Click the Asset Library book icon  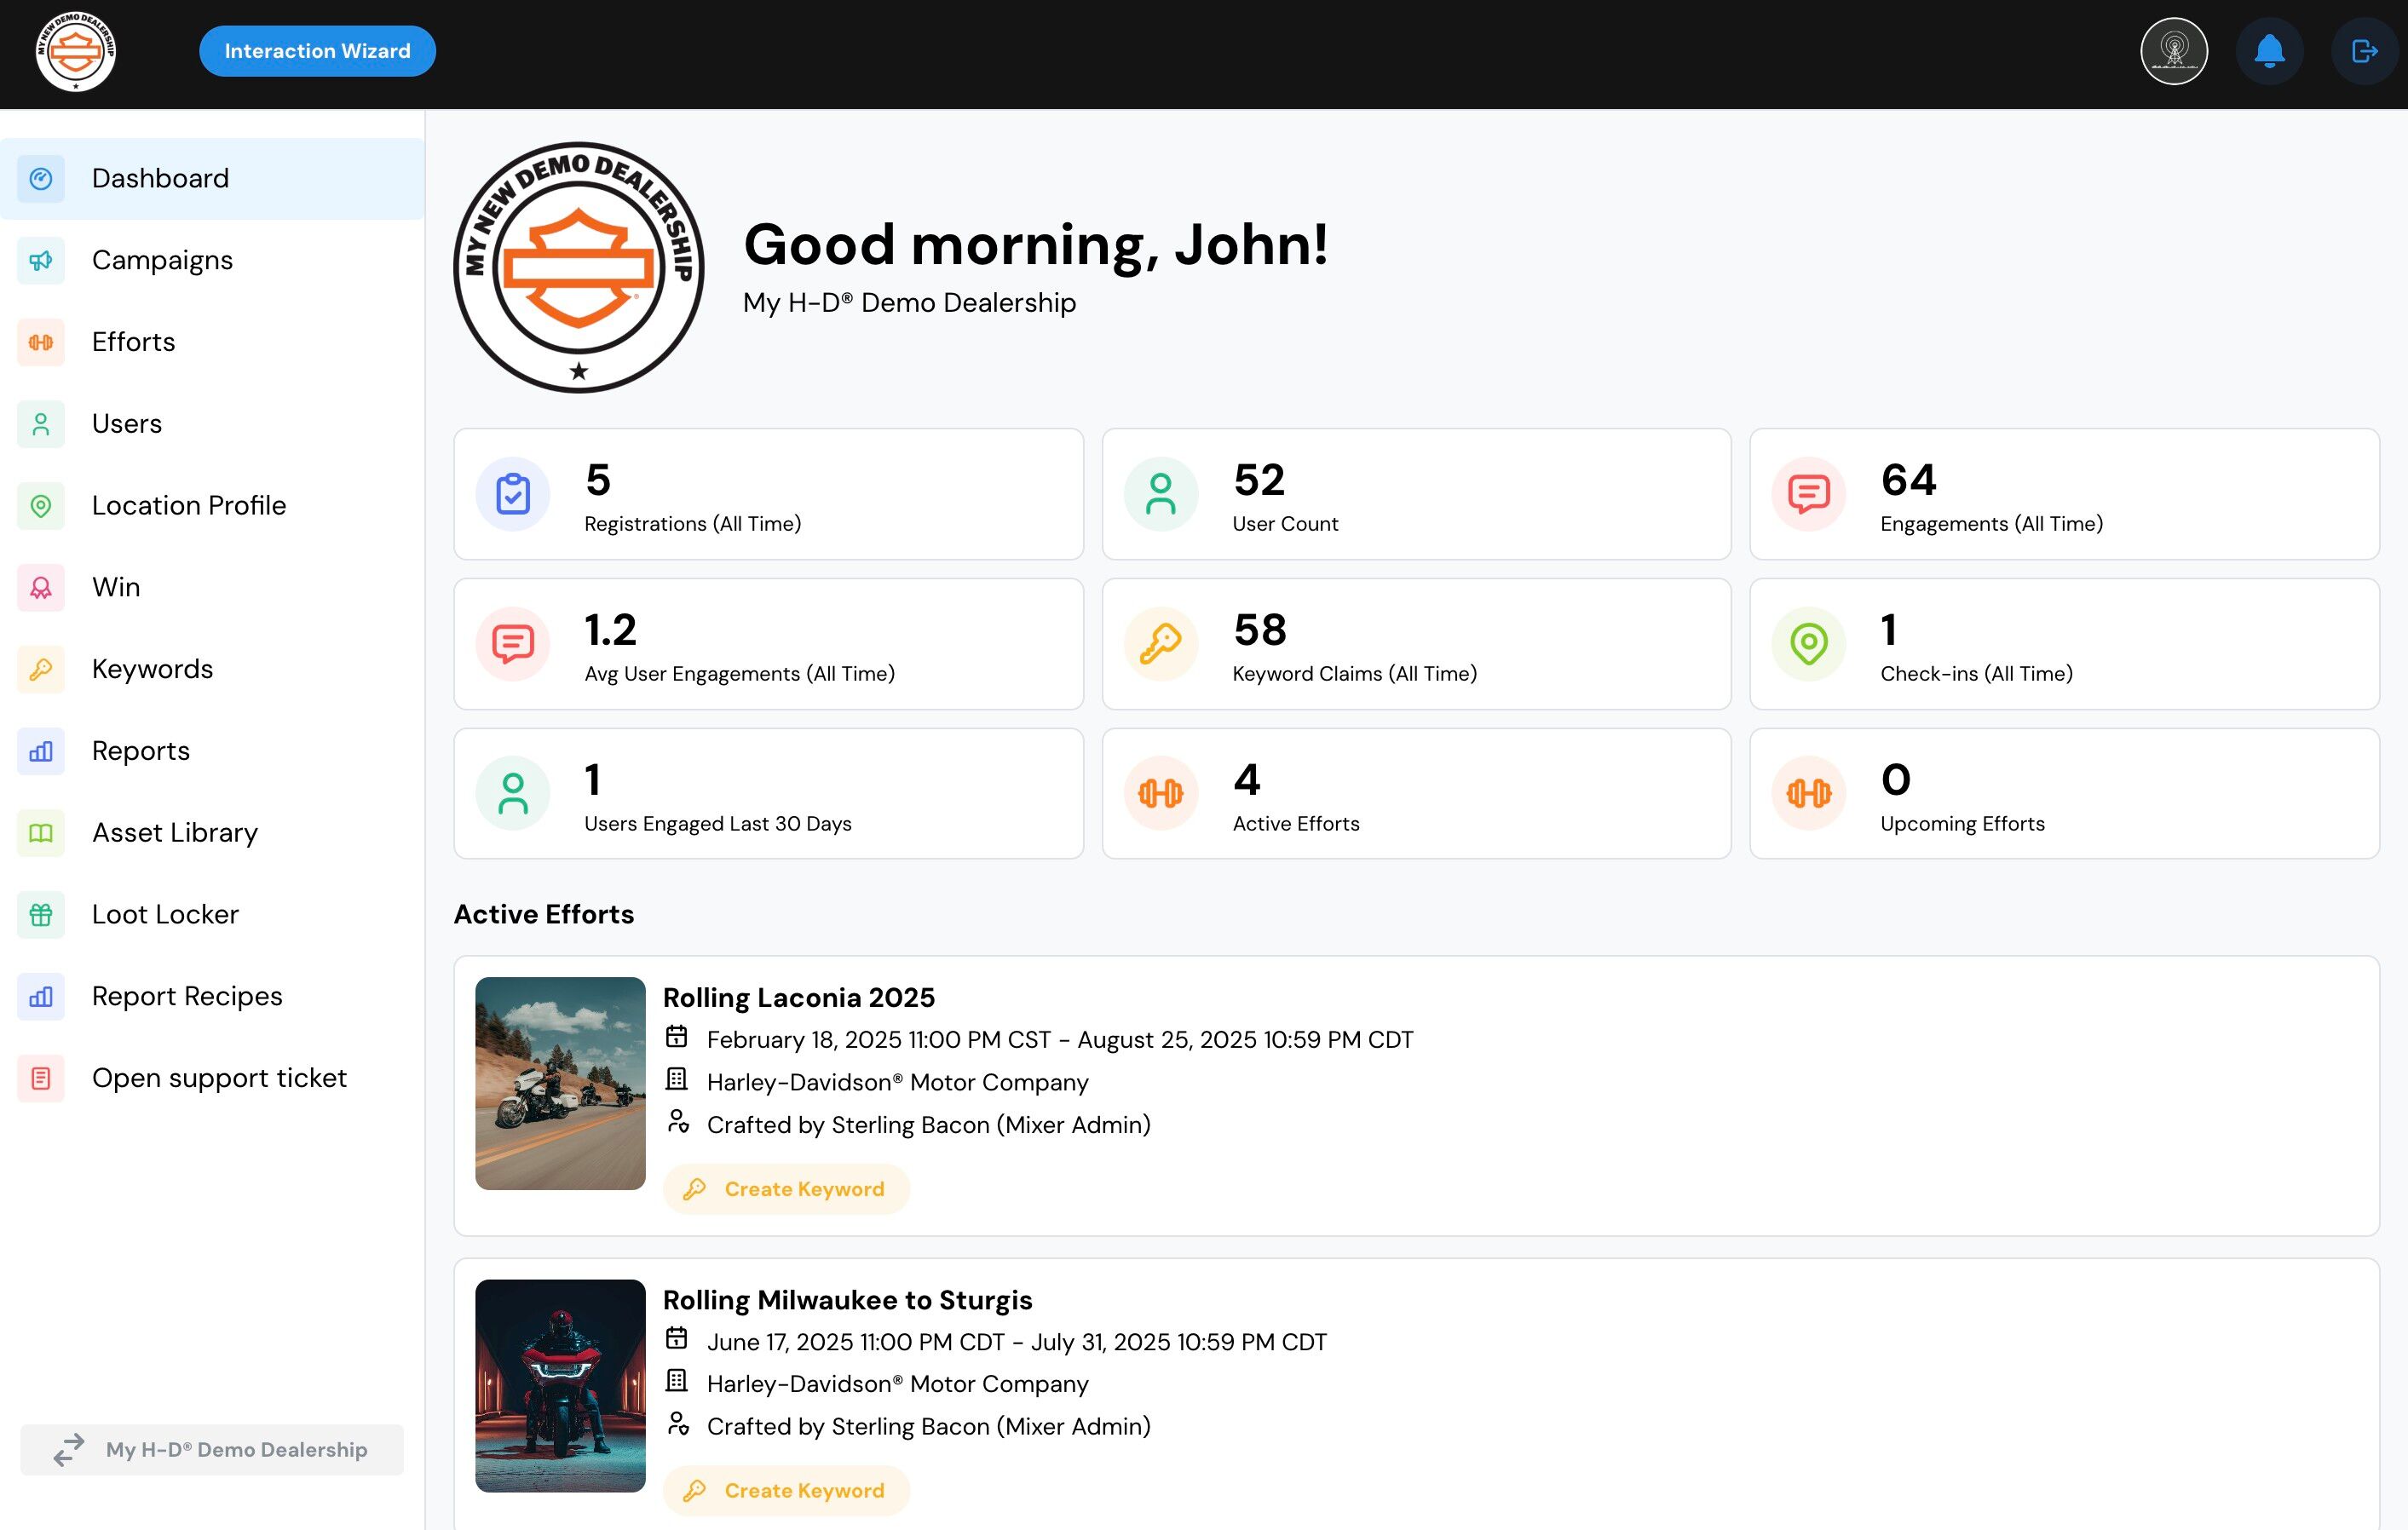point(41,833)
